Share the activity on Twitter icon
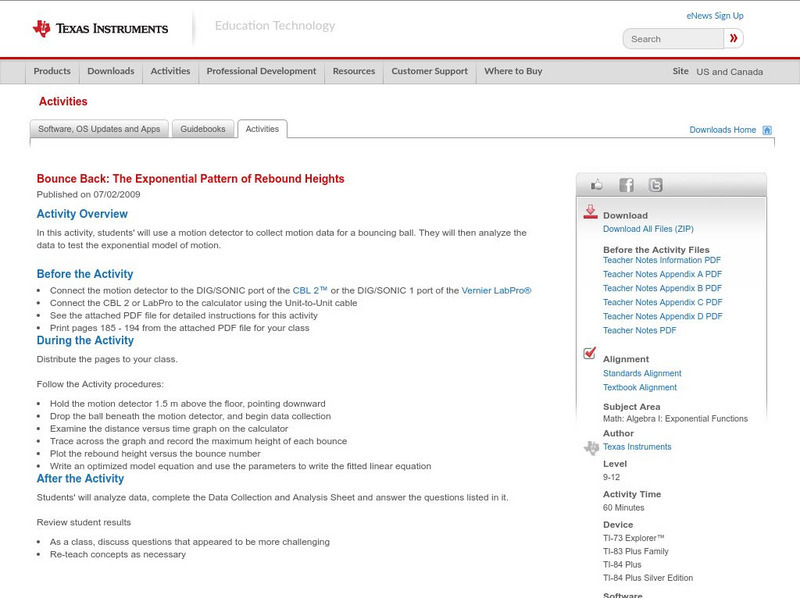This screenshot has width=800, height=598. click(655, 185)
